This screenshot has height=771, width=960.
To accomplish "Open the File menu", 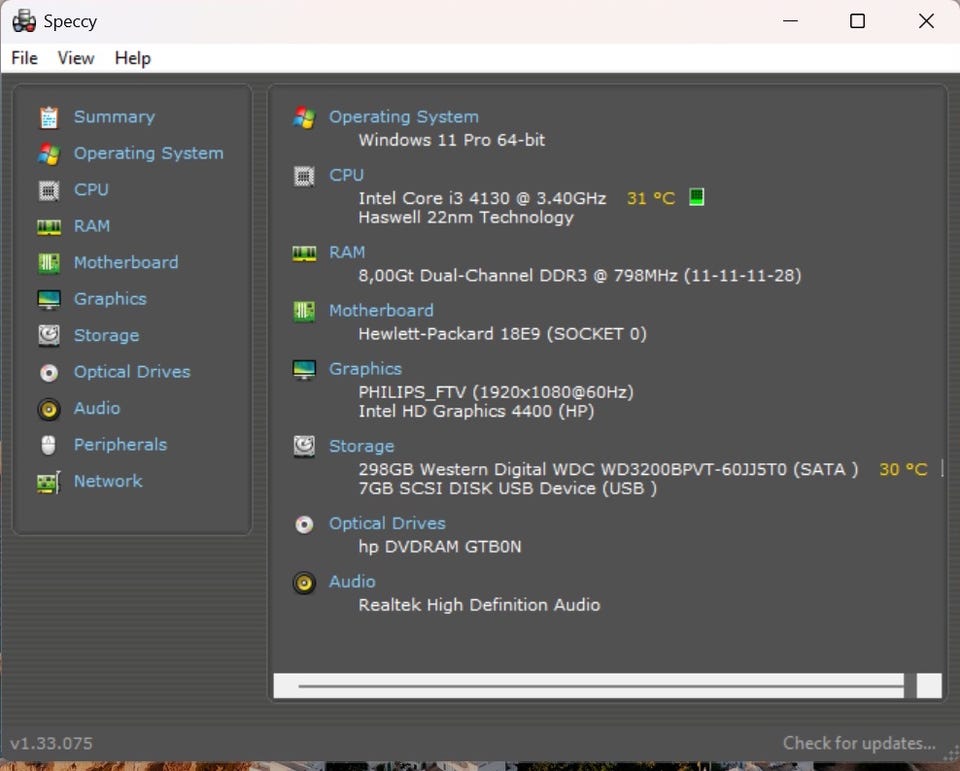I will coord(24,58).
